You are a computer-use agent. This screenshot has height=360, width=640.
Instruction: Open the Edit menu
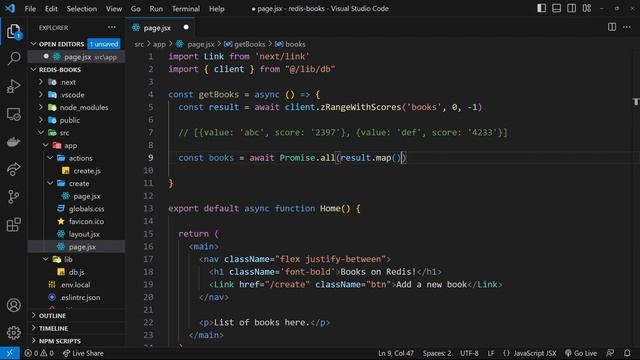[51, 9]
